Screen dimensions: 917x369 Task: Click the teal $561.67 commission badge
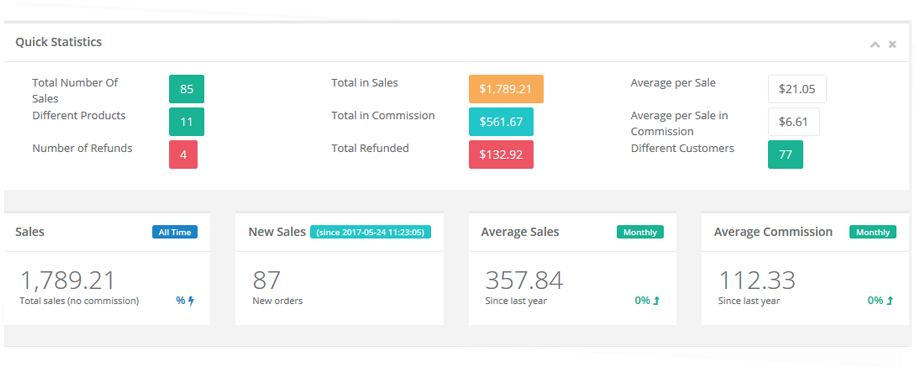click(501, 122)
